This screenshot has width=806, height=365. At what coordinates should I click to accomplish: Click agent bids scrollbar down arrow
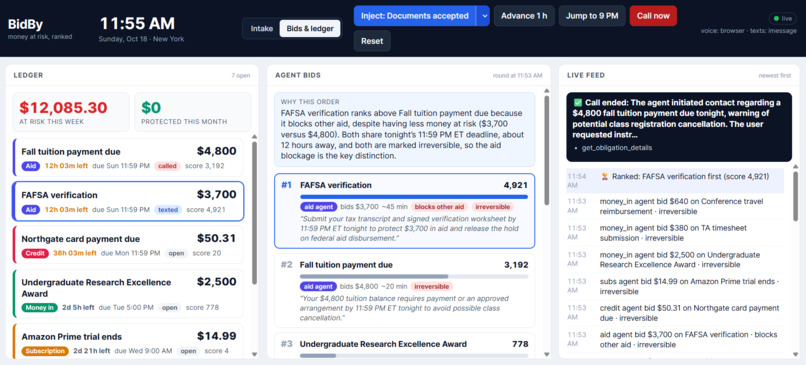(546, 354)
